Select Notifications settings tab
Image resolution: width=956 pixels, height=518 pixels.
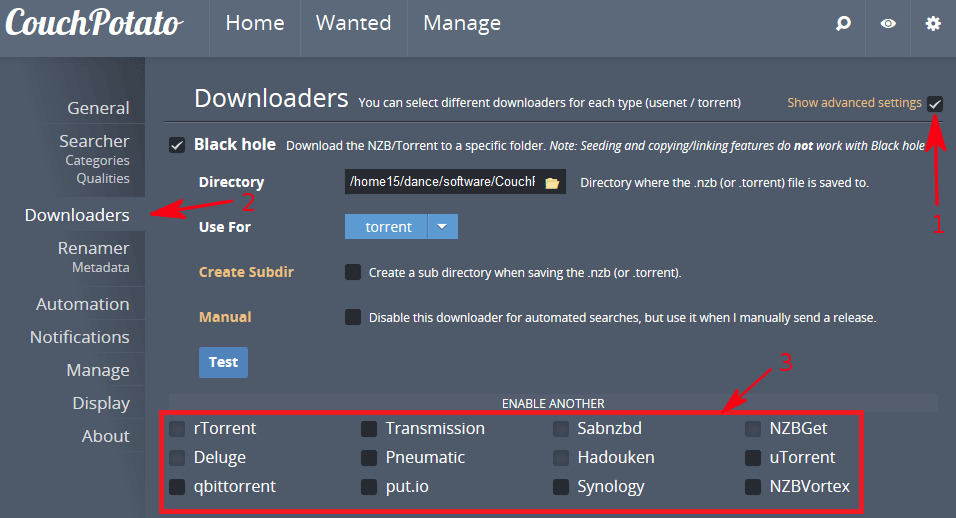[80, 337]
